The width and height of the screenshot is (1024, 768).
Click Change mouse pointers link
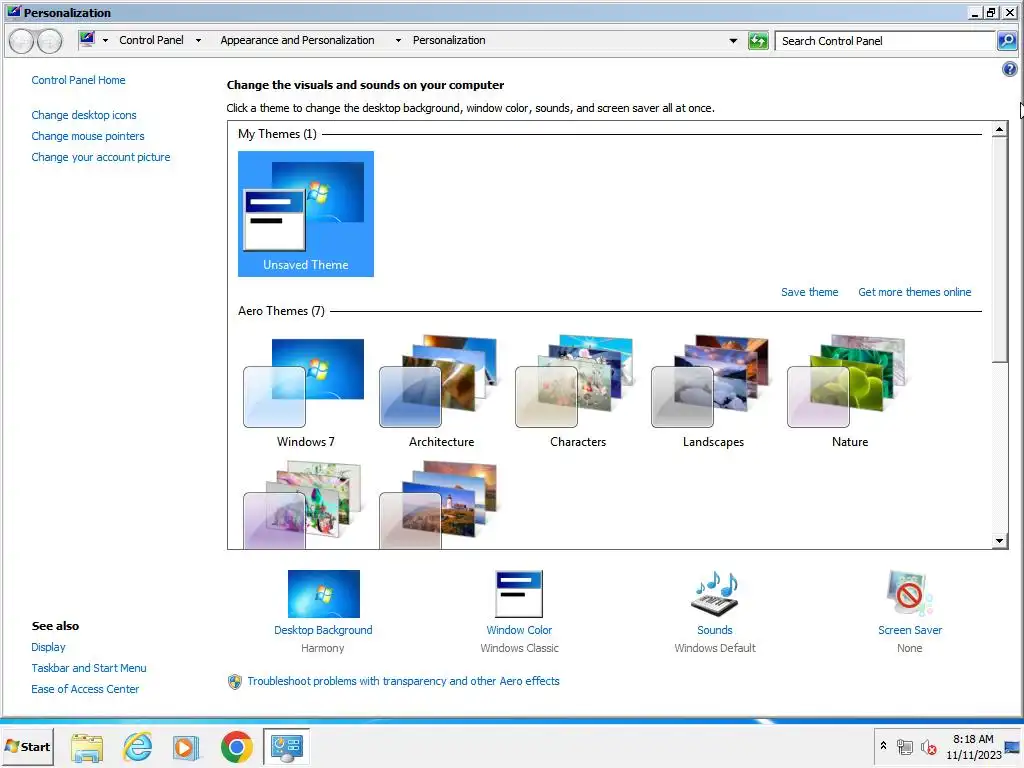pos(88,136)
